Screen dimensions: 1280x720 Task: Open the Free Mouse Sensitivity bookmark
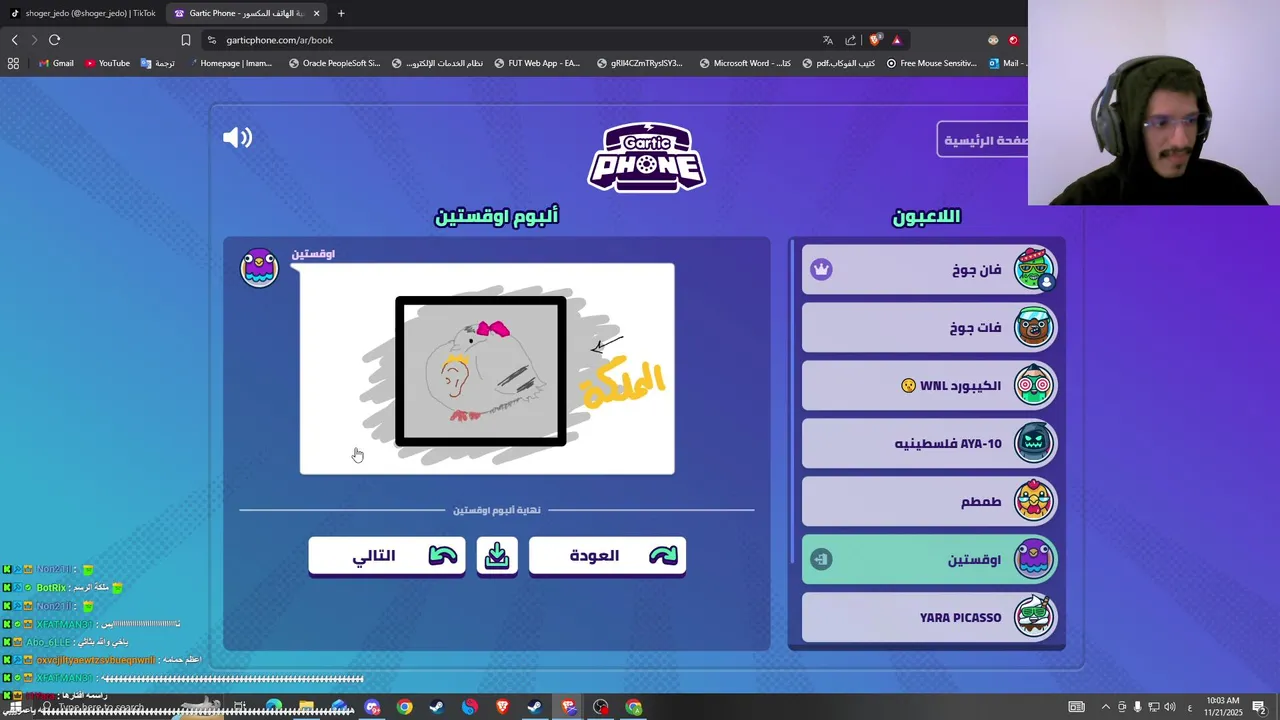pyautogui.click(x=932, y=63)
